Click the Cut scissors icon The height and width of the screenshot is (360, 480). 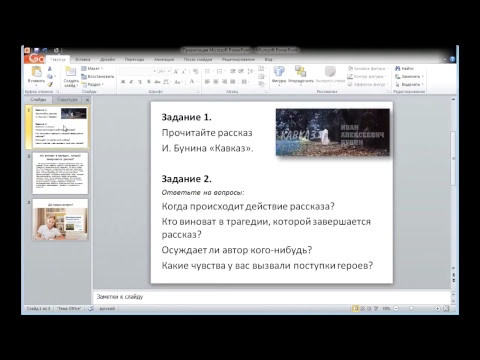coord(50,69)
